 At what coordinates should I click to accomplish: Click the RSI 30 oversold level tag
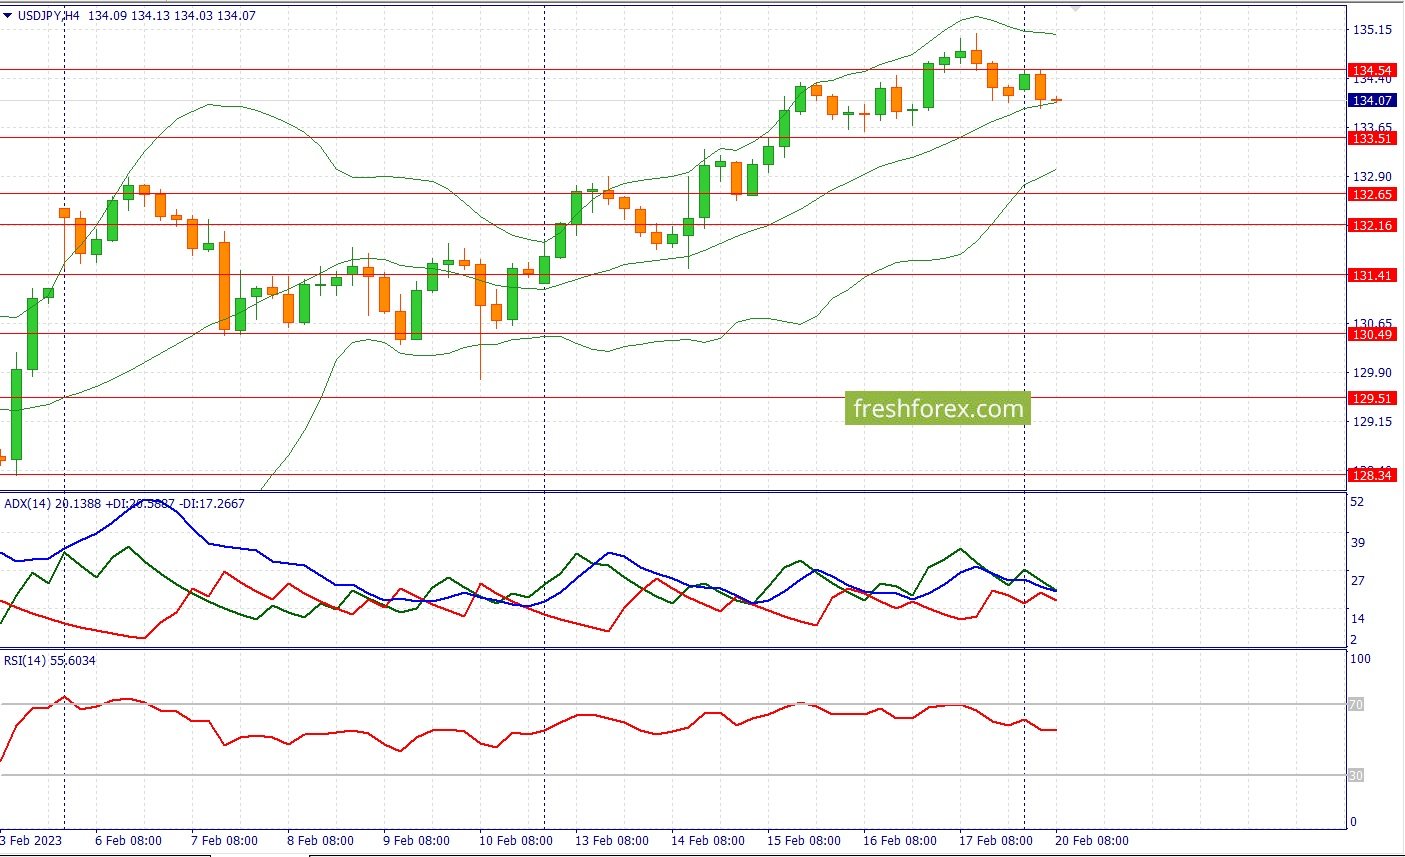point(1356,776)
